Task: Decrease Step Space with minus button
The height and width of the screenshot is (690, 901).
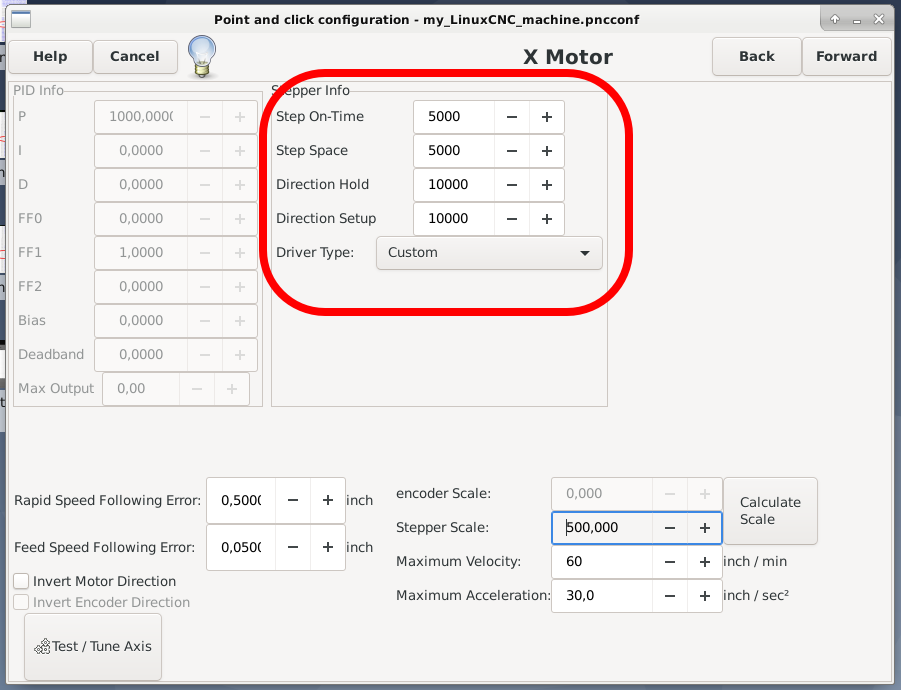Action: 512,151
